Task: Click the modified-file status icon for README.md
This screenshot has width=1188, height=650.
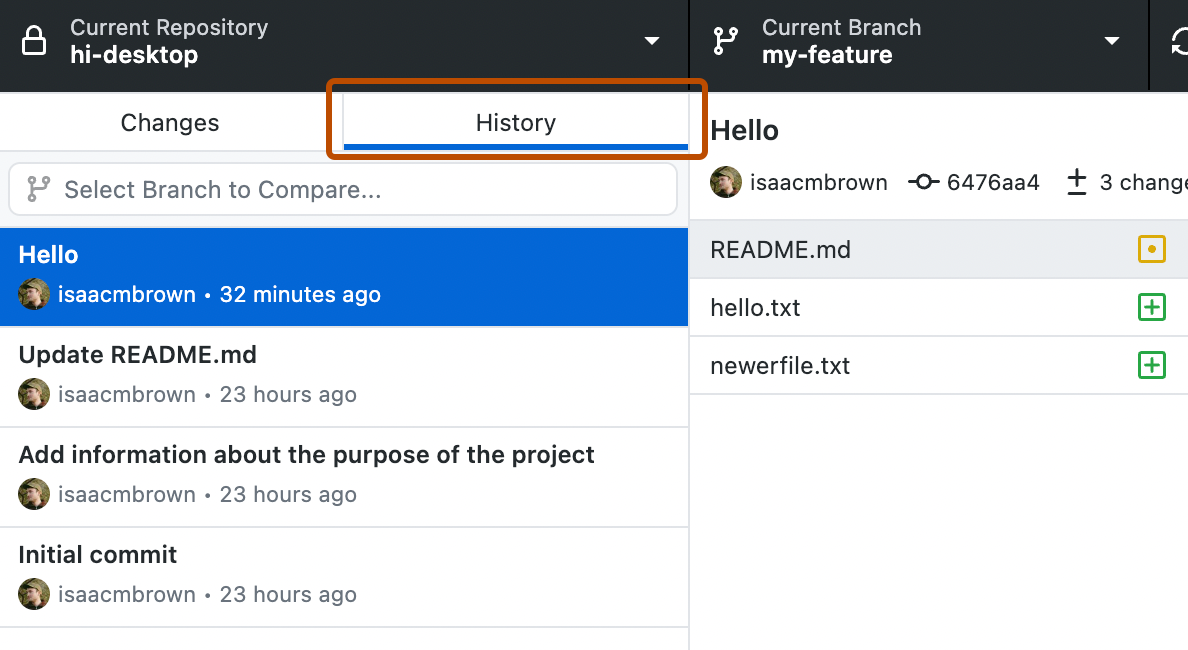Action: 1152,249
